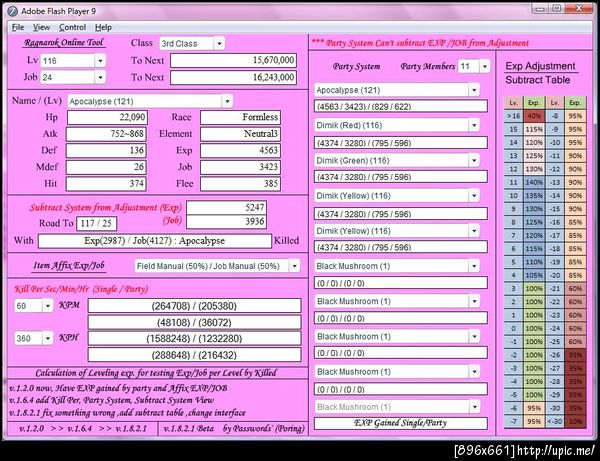This screenshot has height=461, width=600.
Task: Click the Exp field 4563
Action: (240, 150)
